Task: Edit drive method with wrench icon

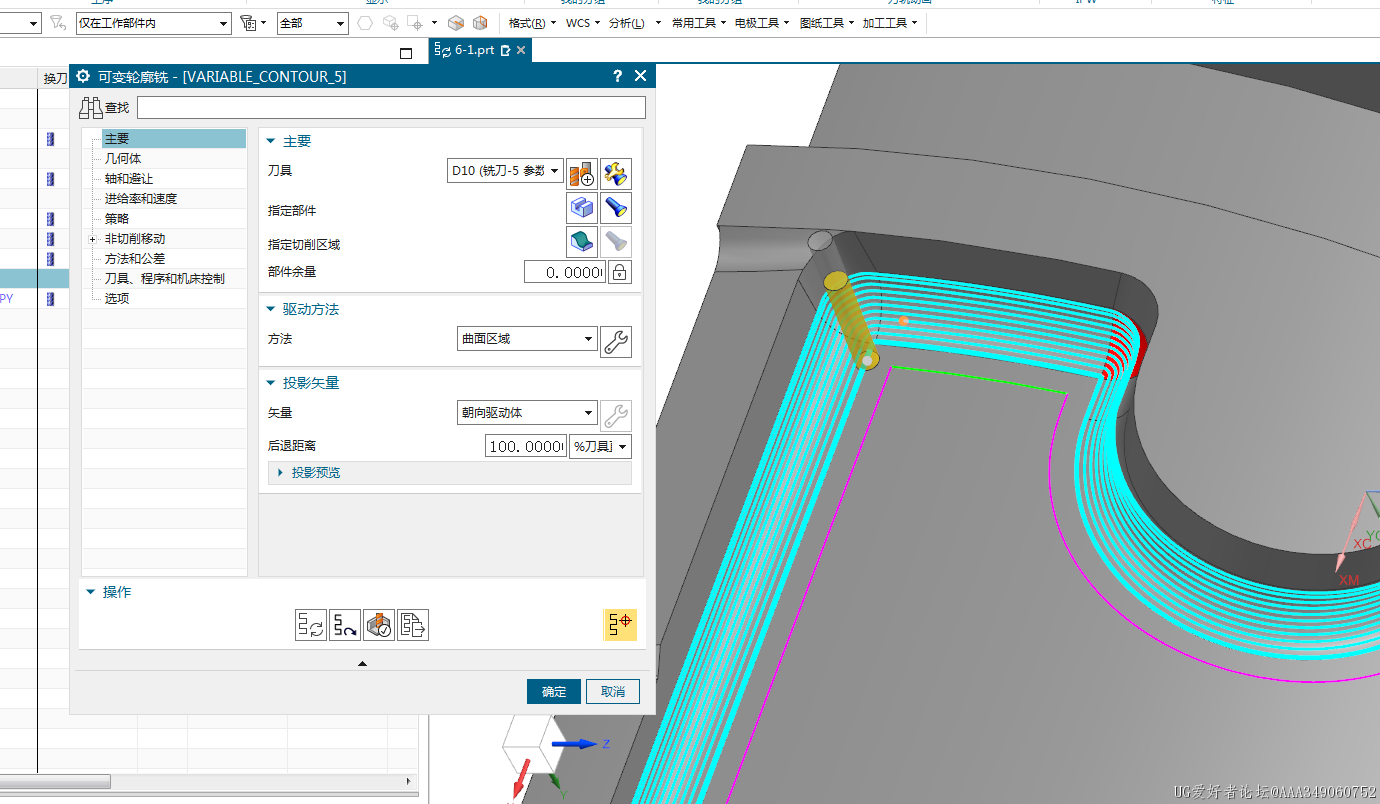Action: 616,342
